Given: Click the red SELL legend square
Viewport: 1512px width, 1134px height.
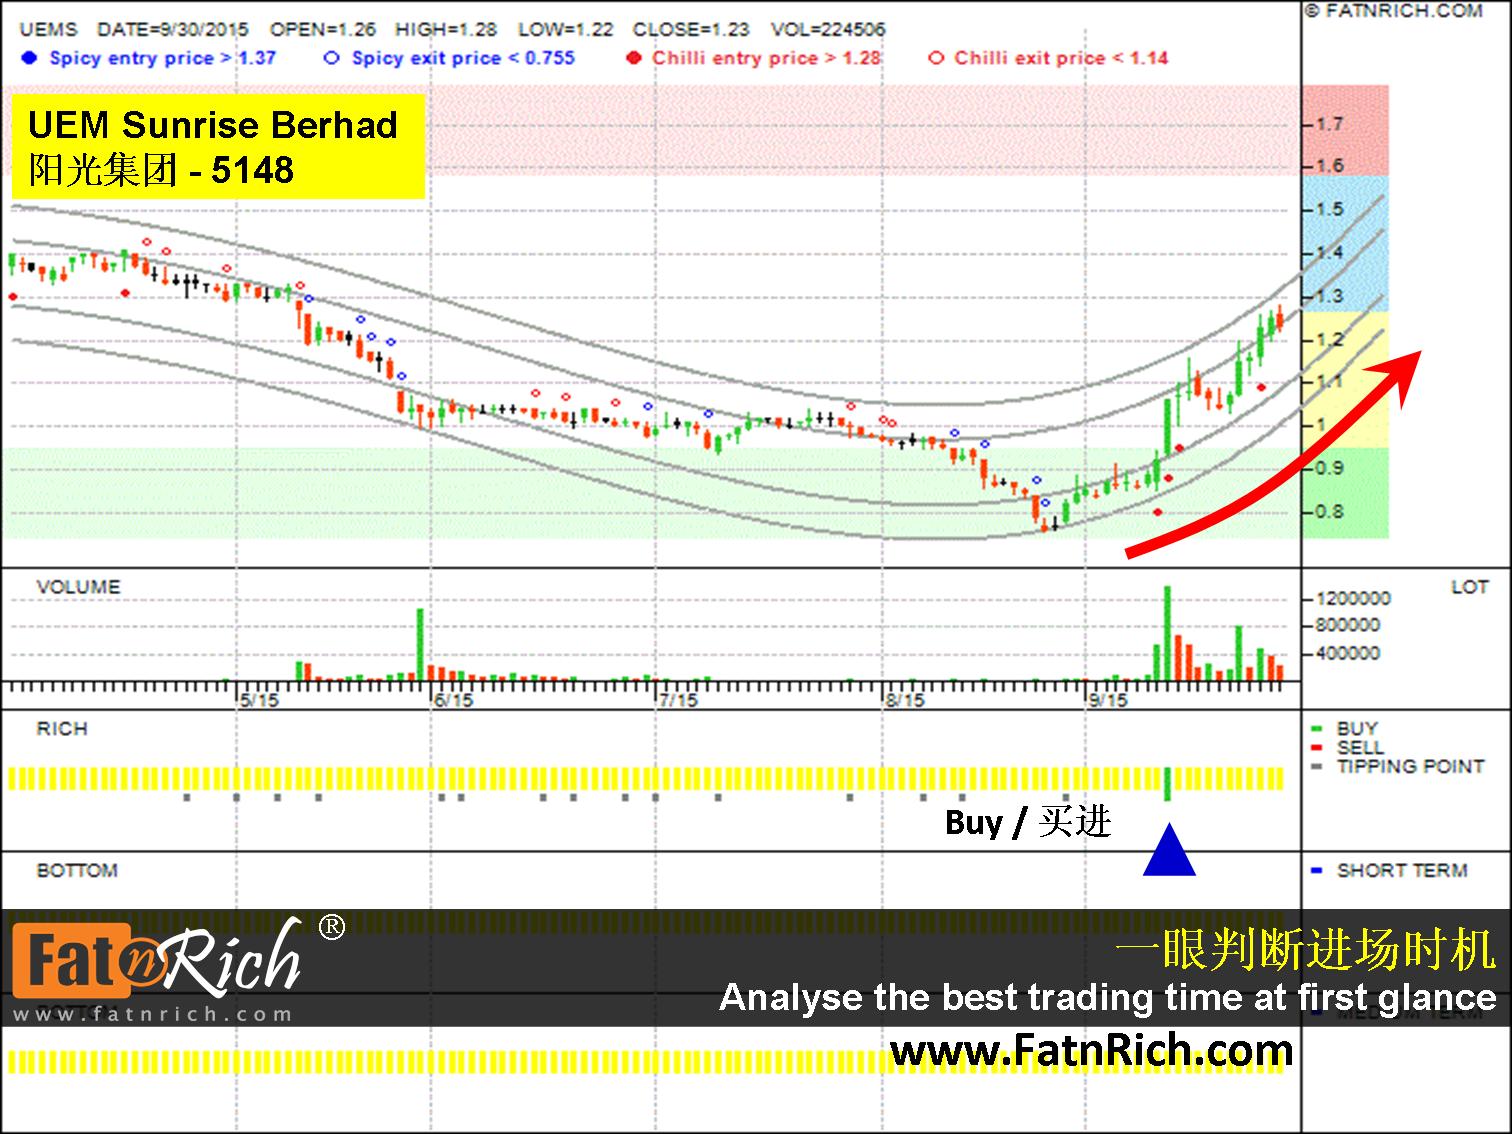Looking at the screenshot, I should coord(1316,748).
